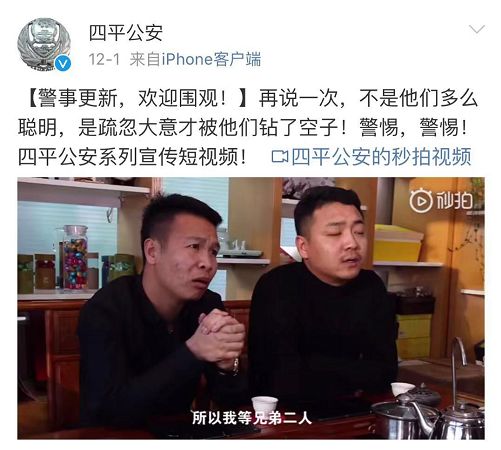Open the 四平公安 police badge avatar
Viewport: 501px width, 450px height.
[44, 44]
